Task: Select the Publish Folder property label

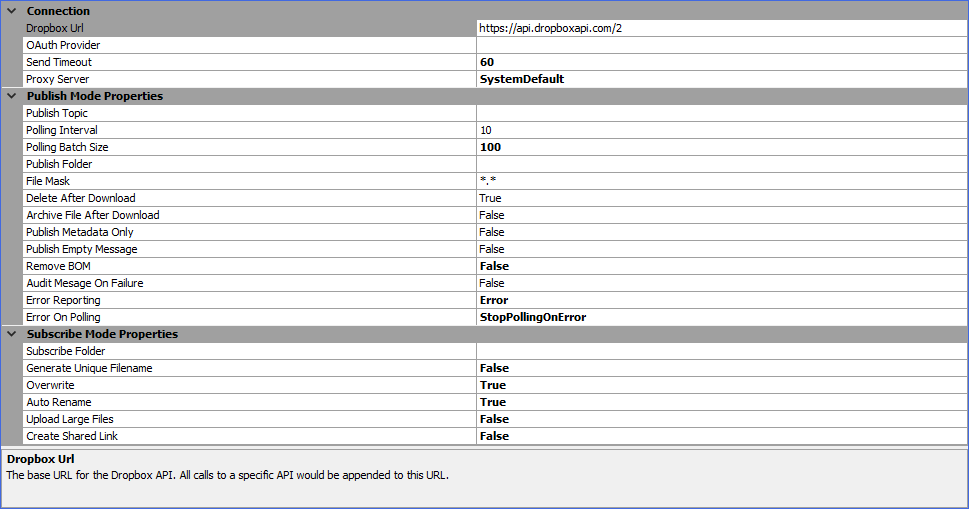Action: pyautogui.click(x=59, y=164)
